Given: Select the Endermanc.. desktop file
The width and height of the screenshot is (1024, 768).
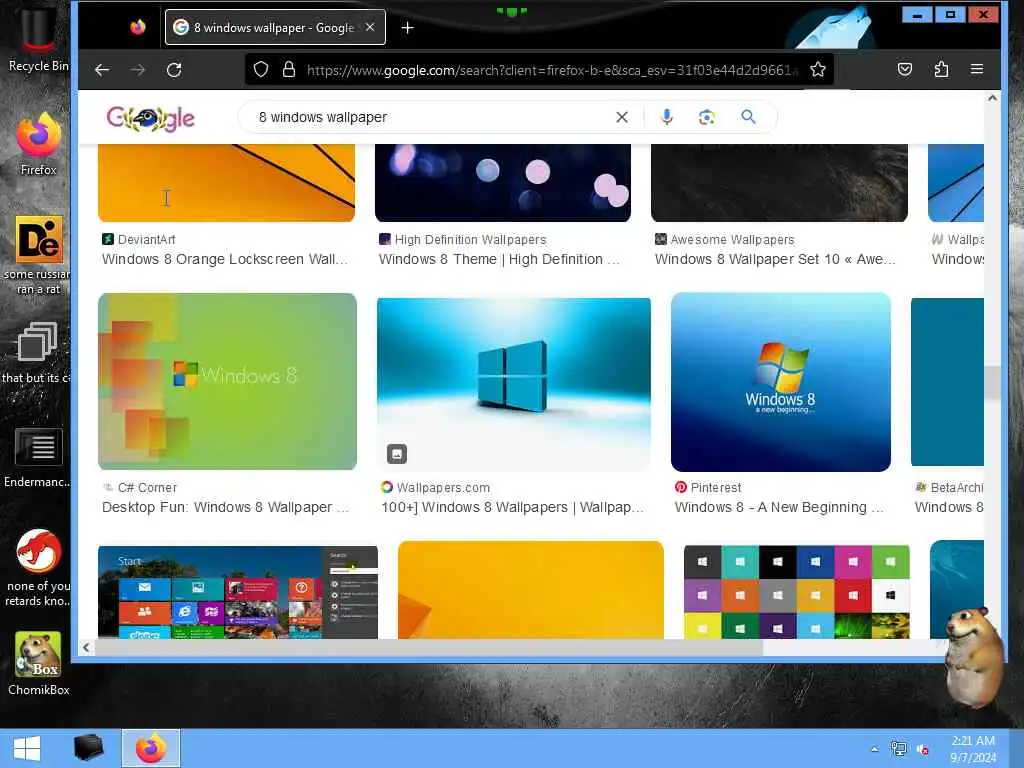Looking at the screenshot, I should click(38, 457).
